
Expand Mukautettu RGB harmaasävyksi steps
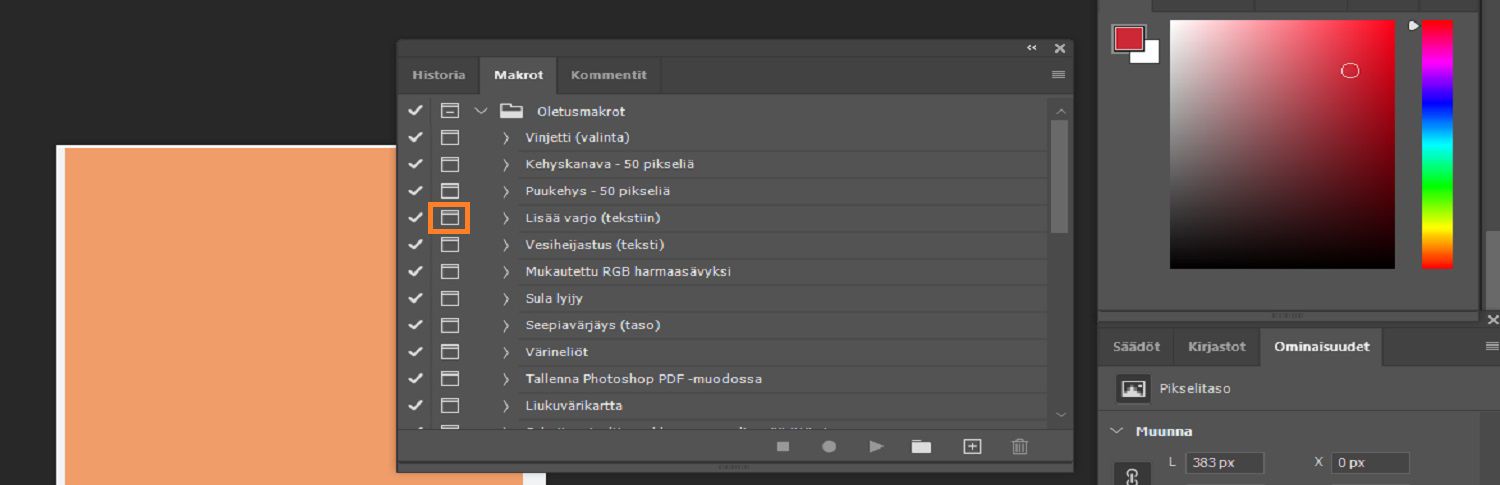[x=506, y=272]
